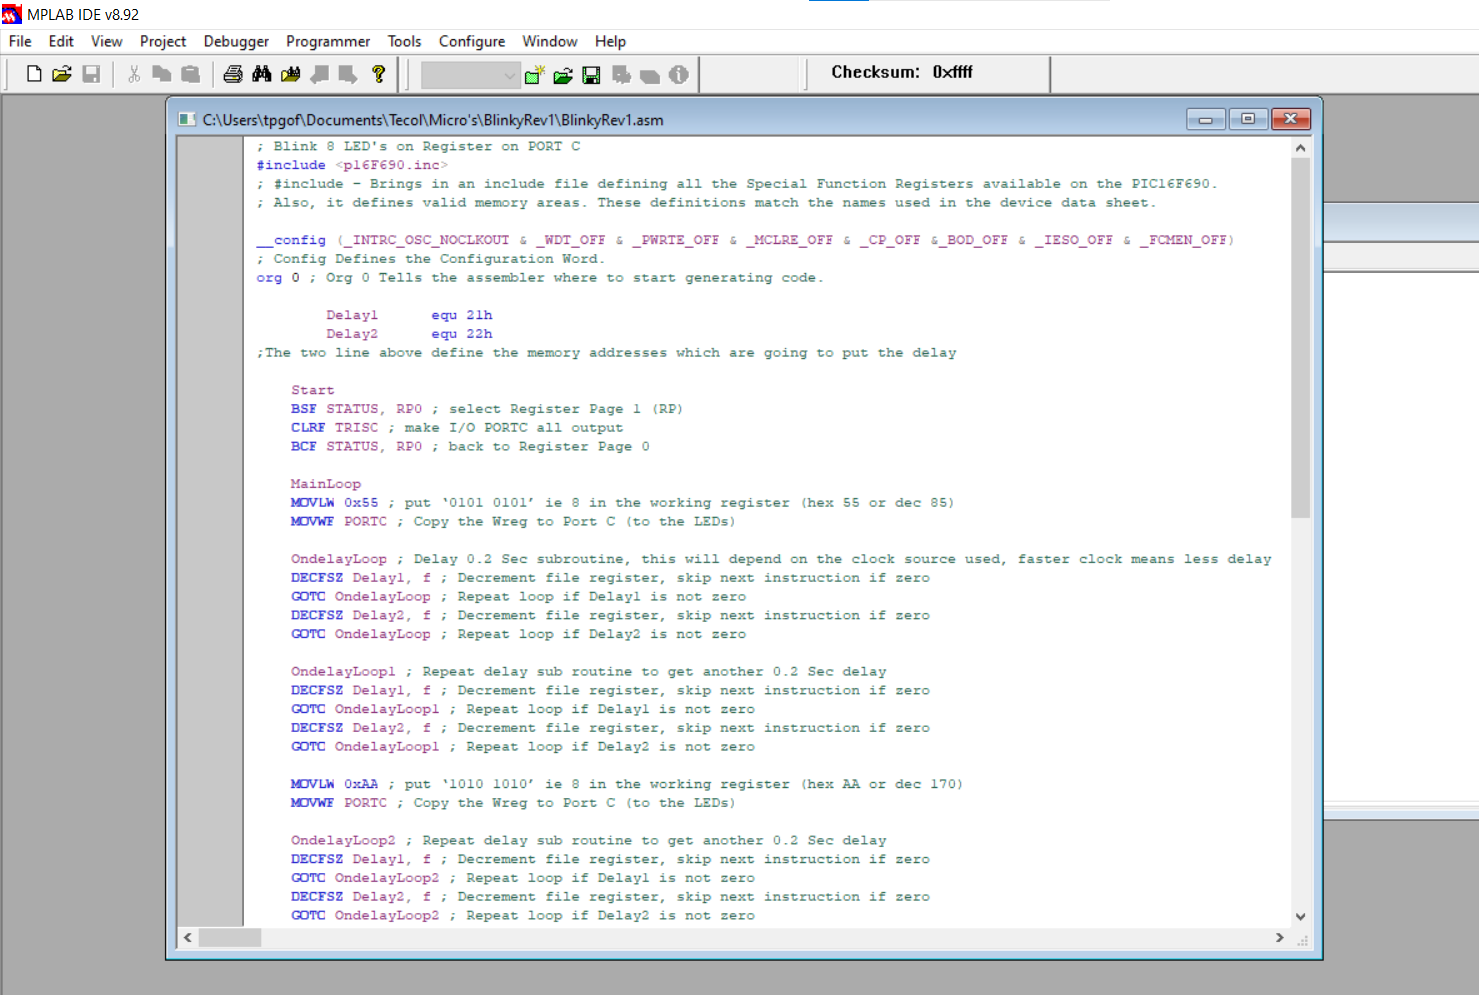Open the Window menu
Screen dimensions: 1479x995
coord(550,41)
